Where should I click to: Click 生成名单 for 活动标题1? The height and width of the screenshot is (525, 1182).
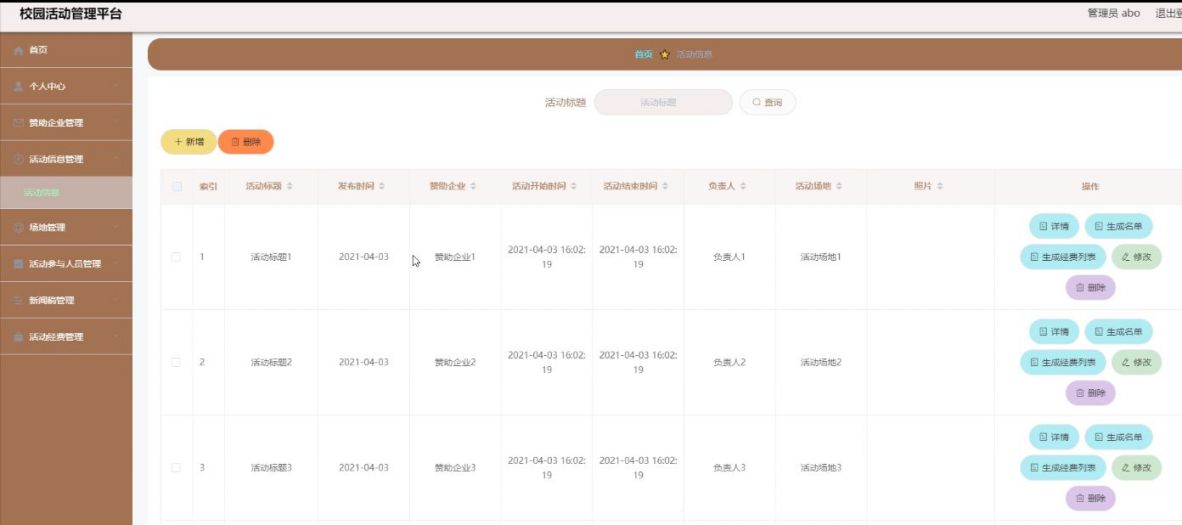tap(1118, 226)
